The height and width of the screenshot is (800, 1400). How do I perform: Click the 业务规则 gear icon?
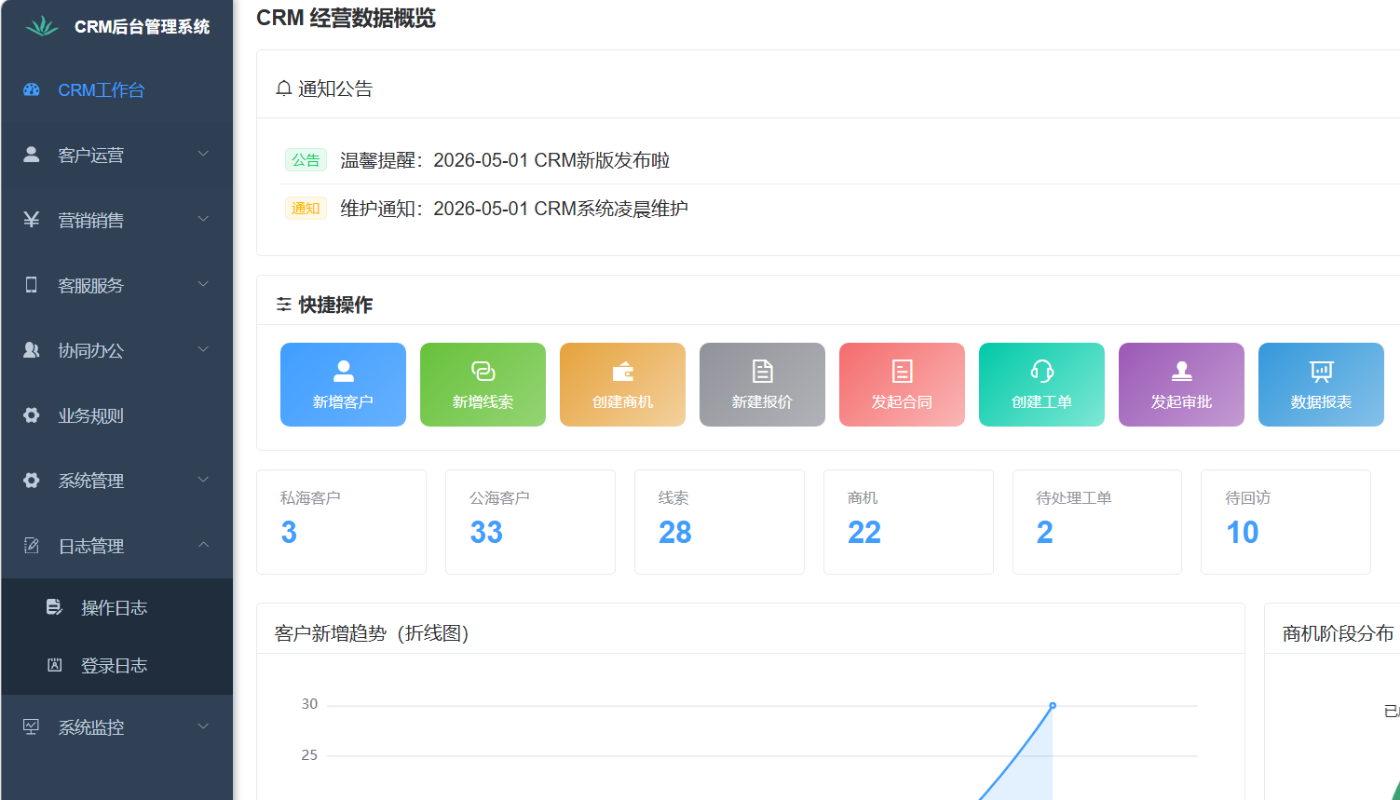tap(31, 415)
